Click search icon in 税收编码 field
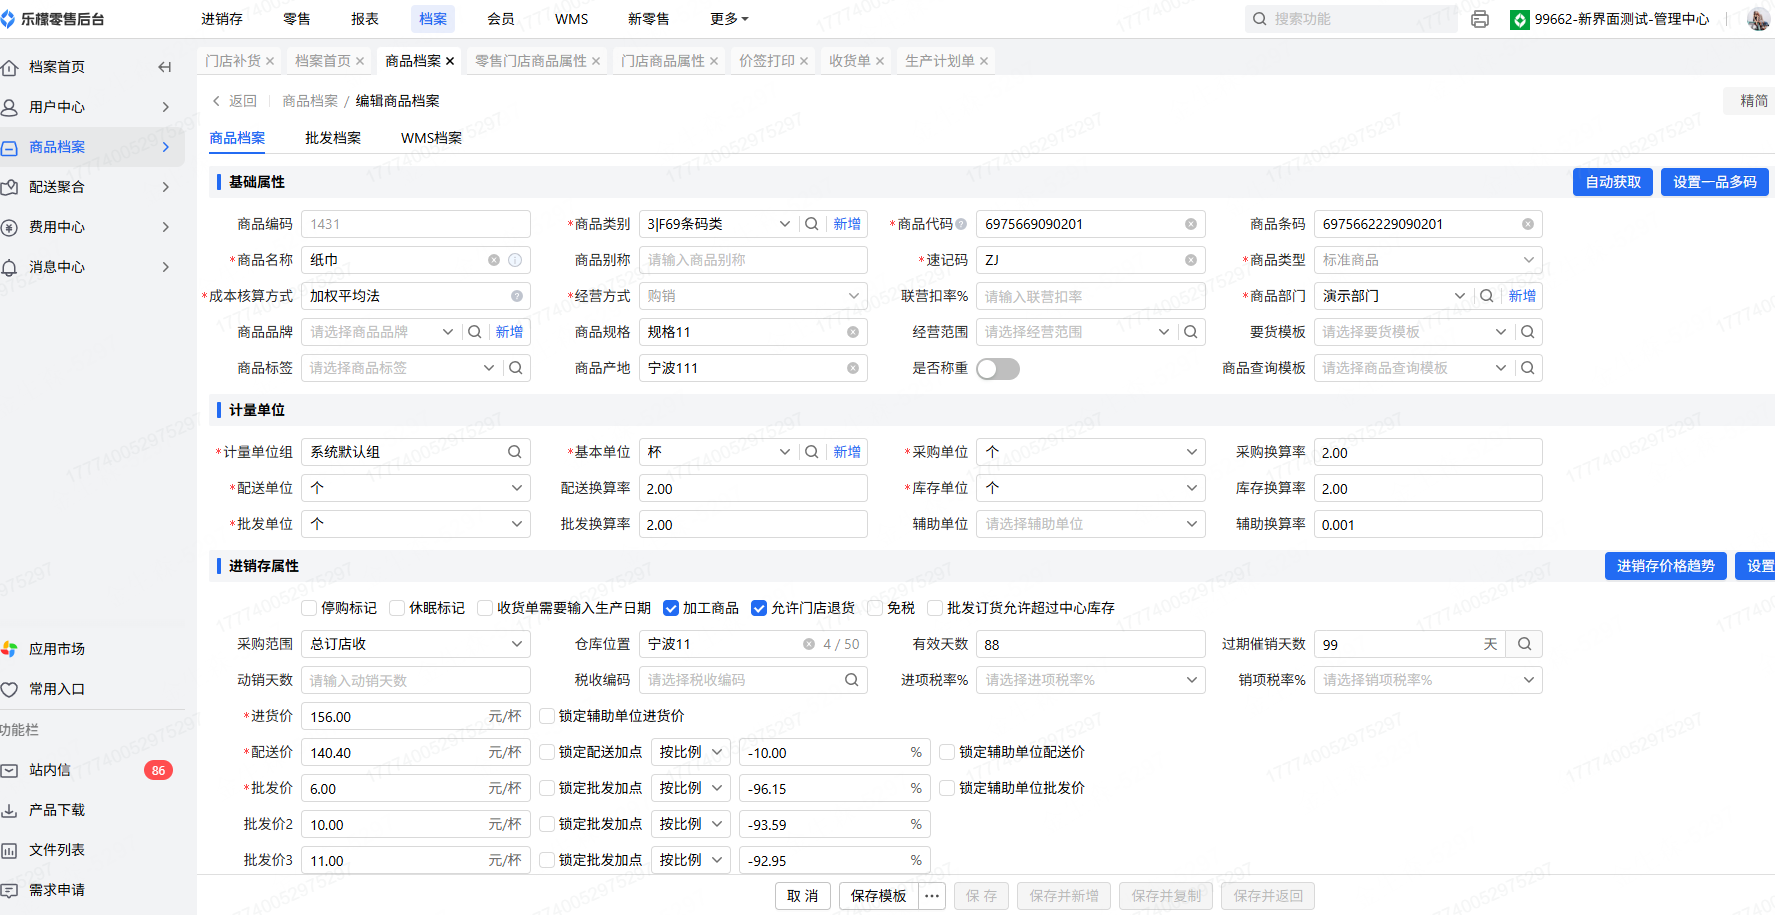Screen dimensions: 1775x915 (x=851, y=680)
